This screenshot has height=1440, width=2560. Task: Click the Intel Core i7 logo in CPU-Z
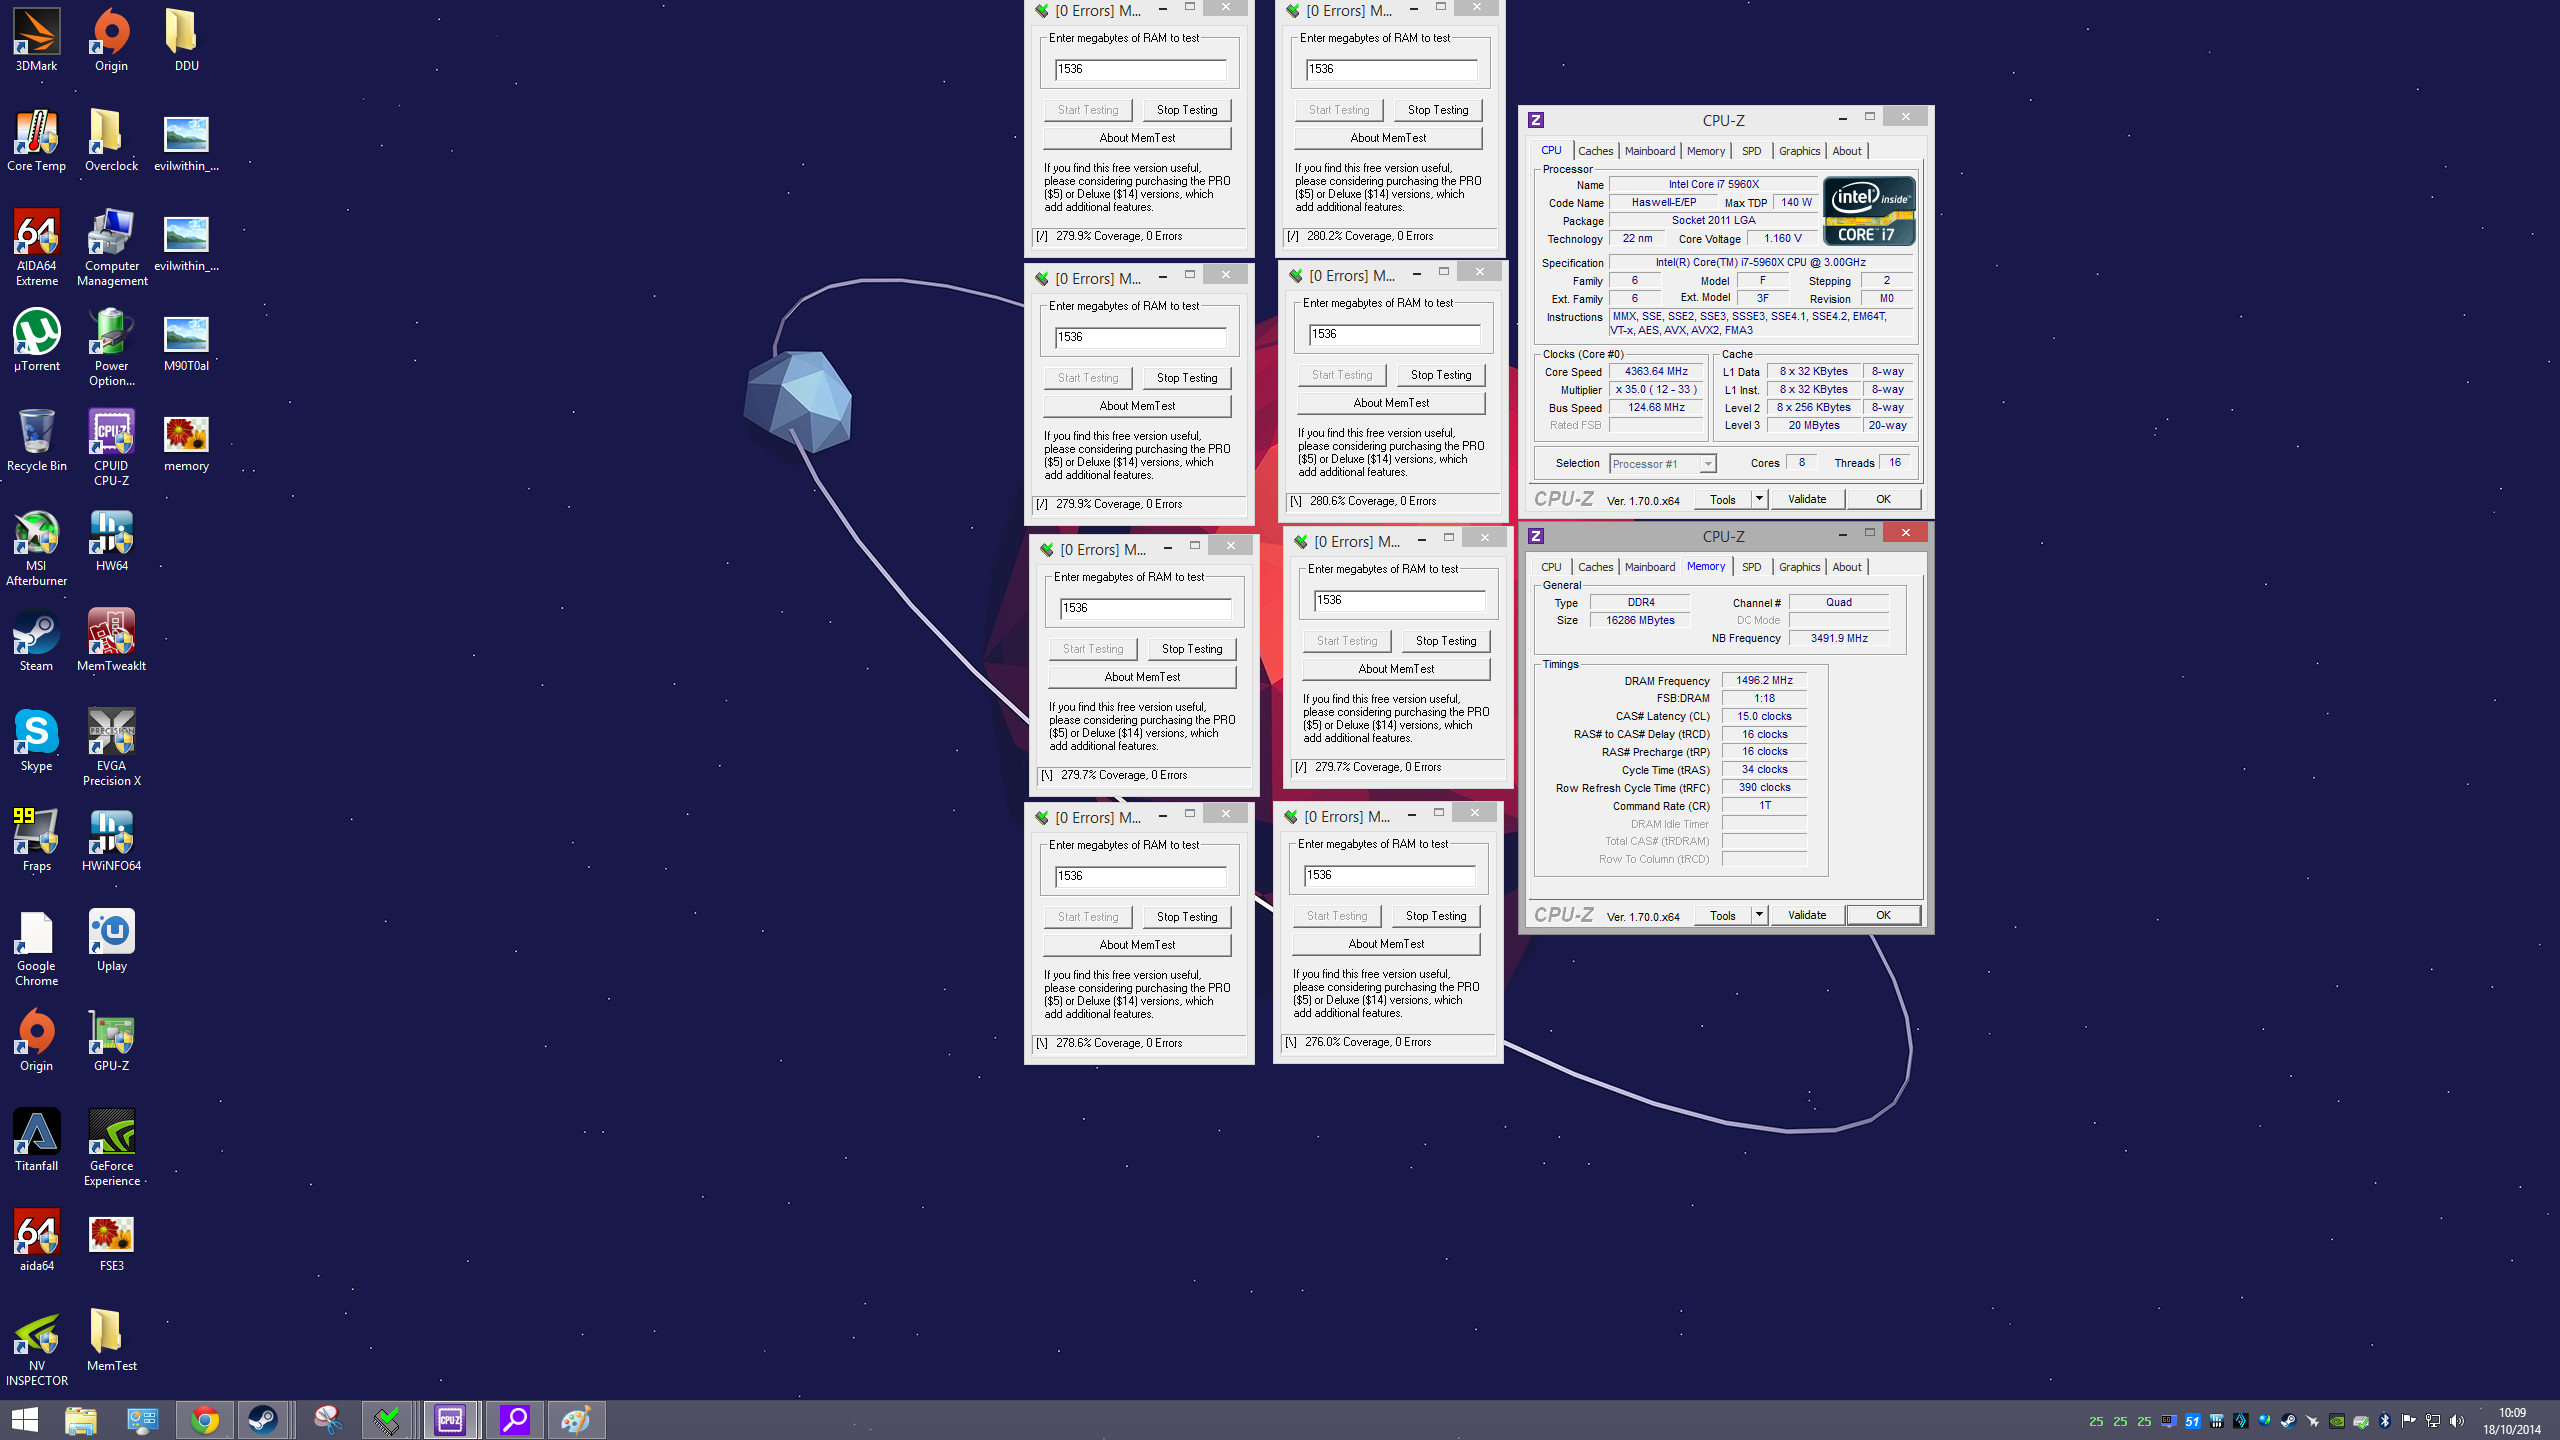(x=1869, y=211)
